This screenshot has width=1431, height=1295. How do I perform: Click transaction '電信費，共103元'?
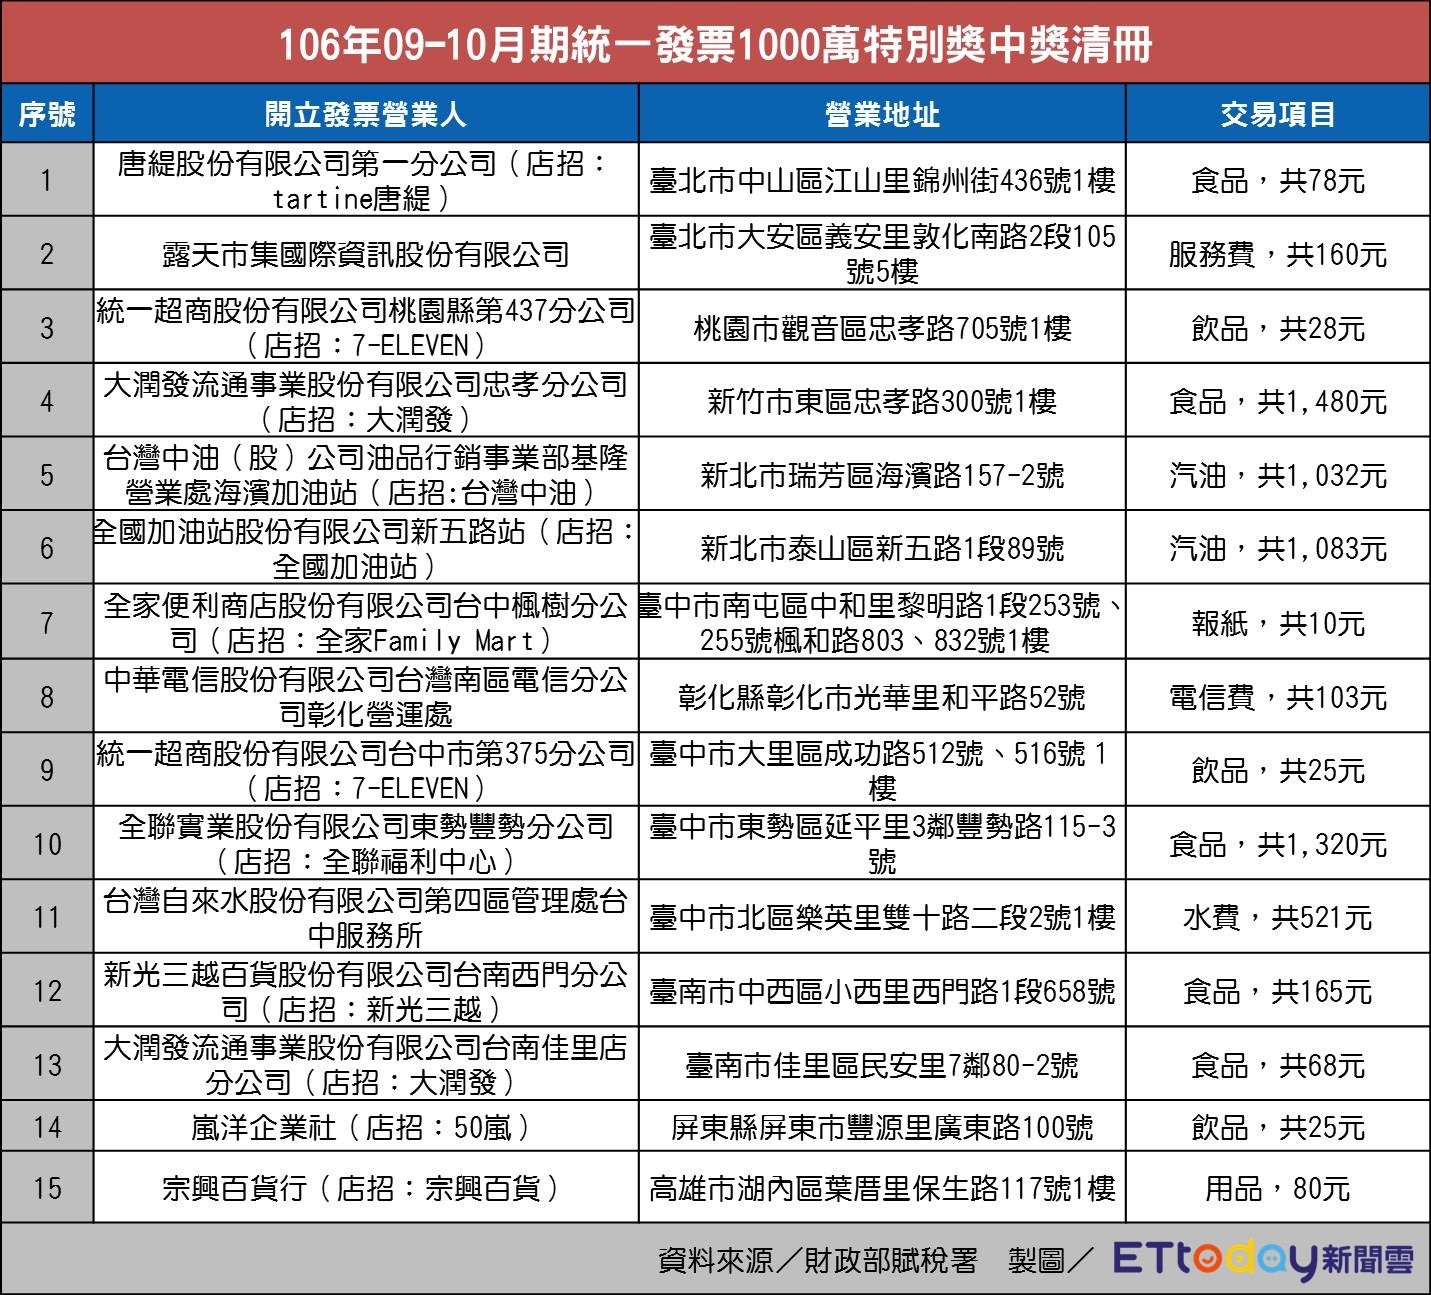point(1278,697)
